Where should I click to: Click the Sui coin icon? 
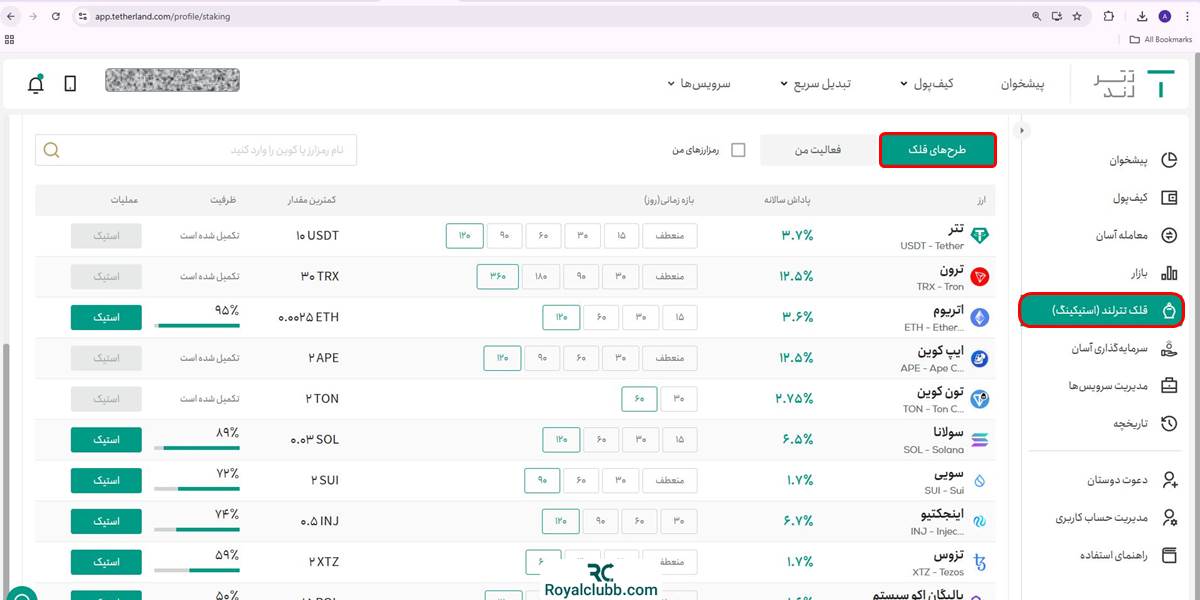pyautogui.click(x=980, y=481)
